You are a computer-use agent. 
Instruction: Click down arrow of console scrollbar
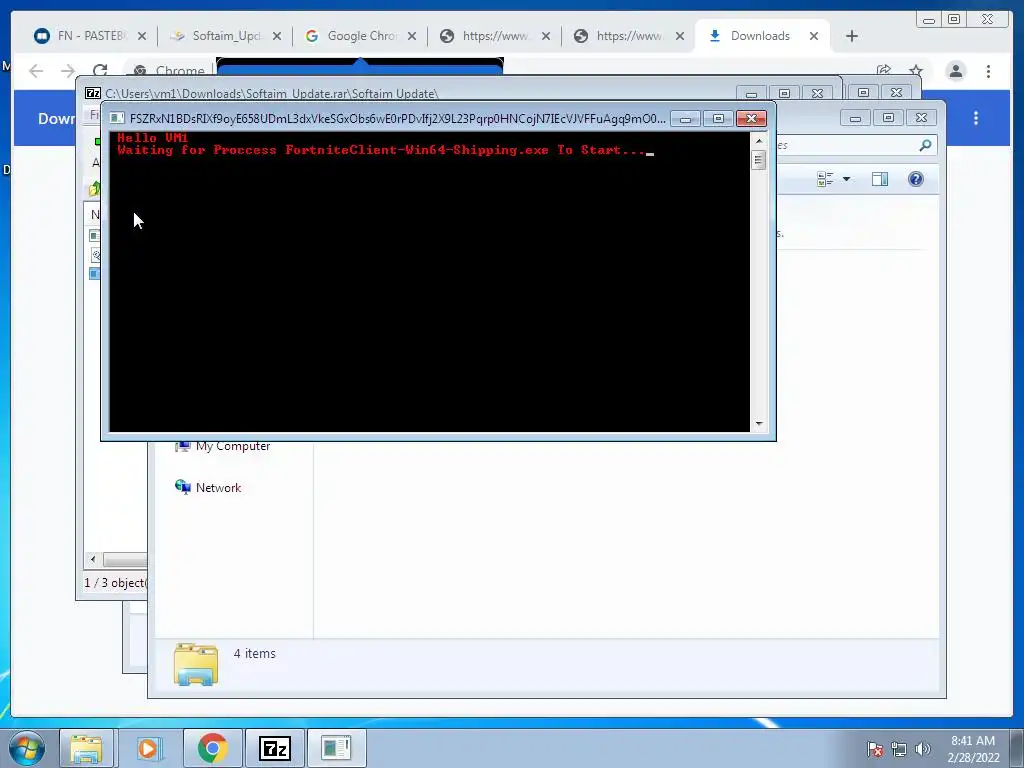(x=759, y=424)
